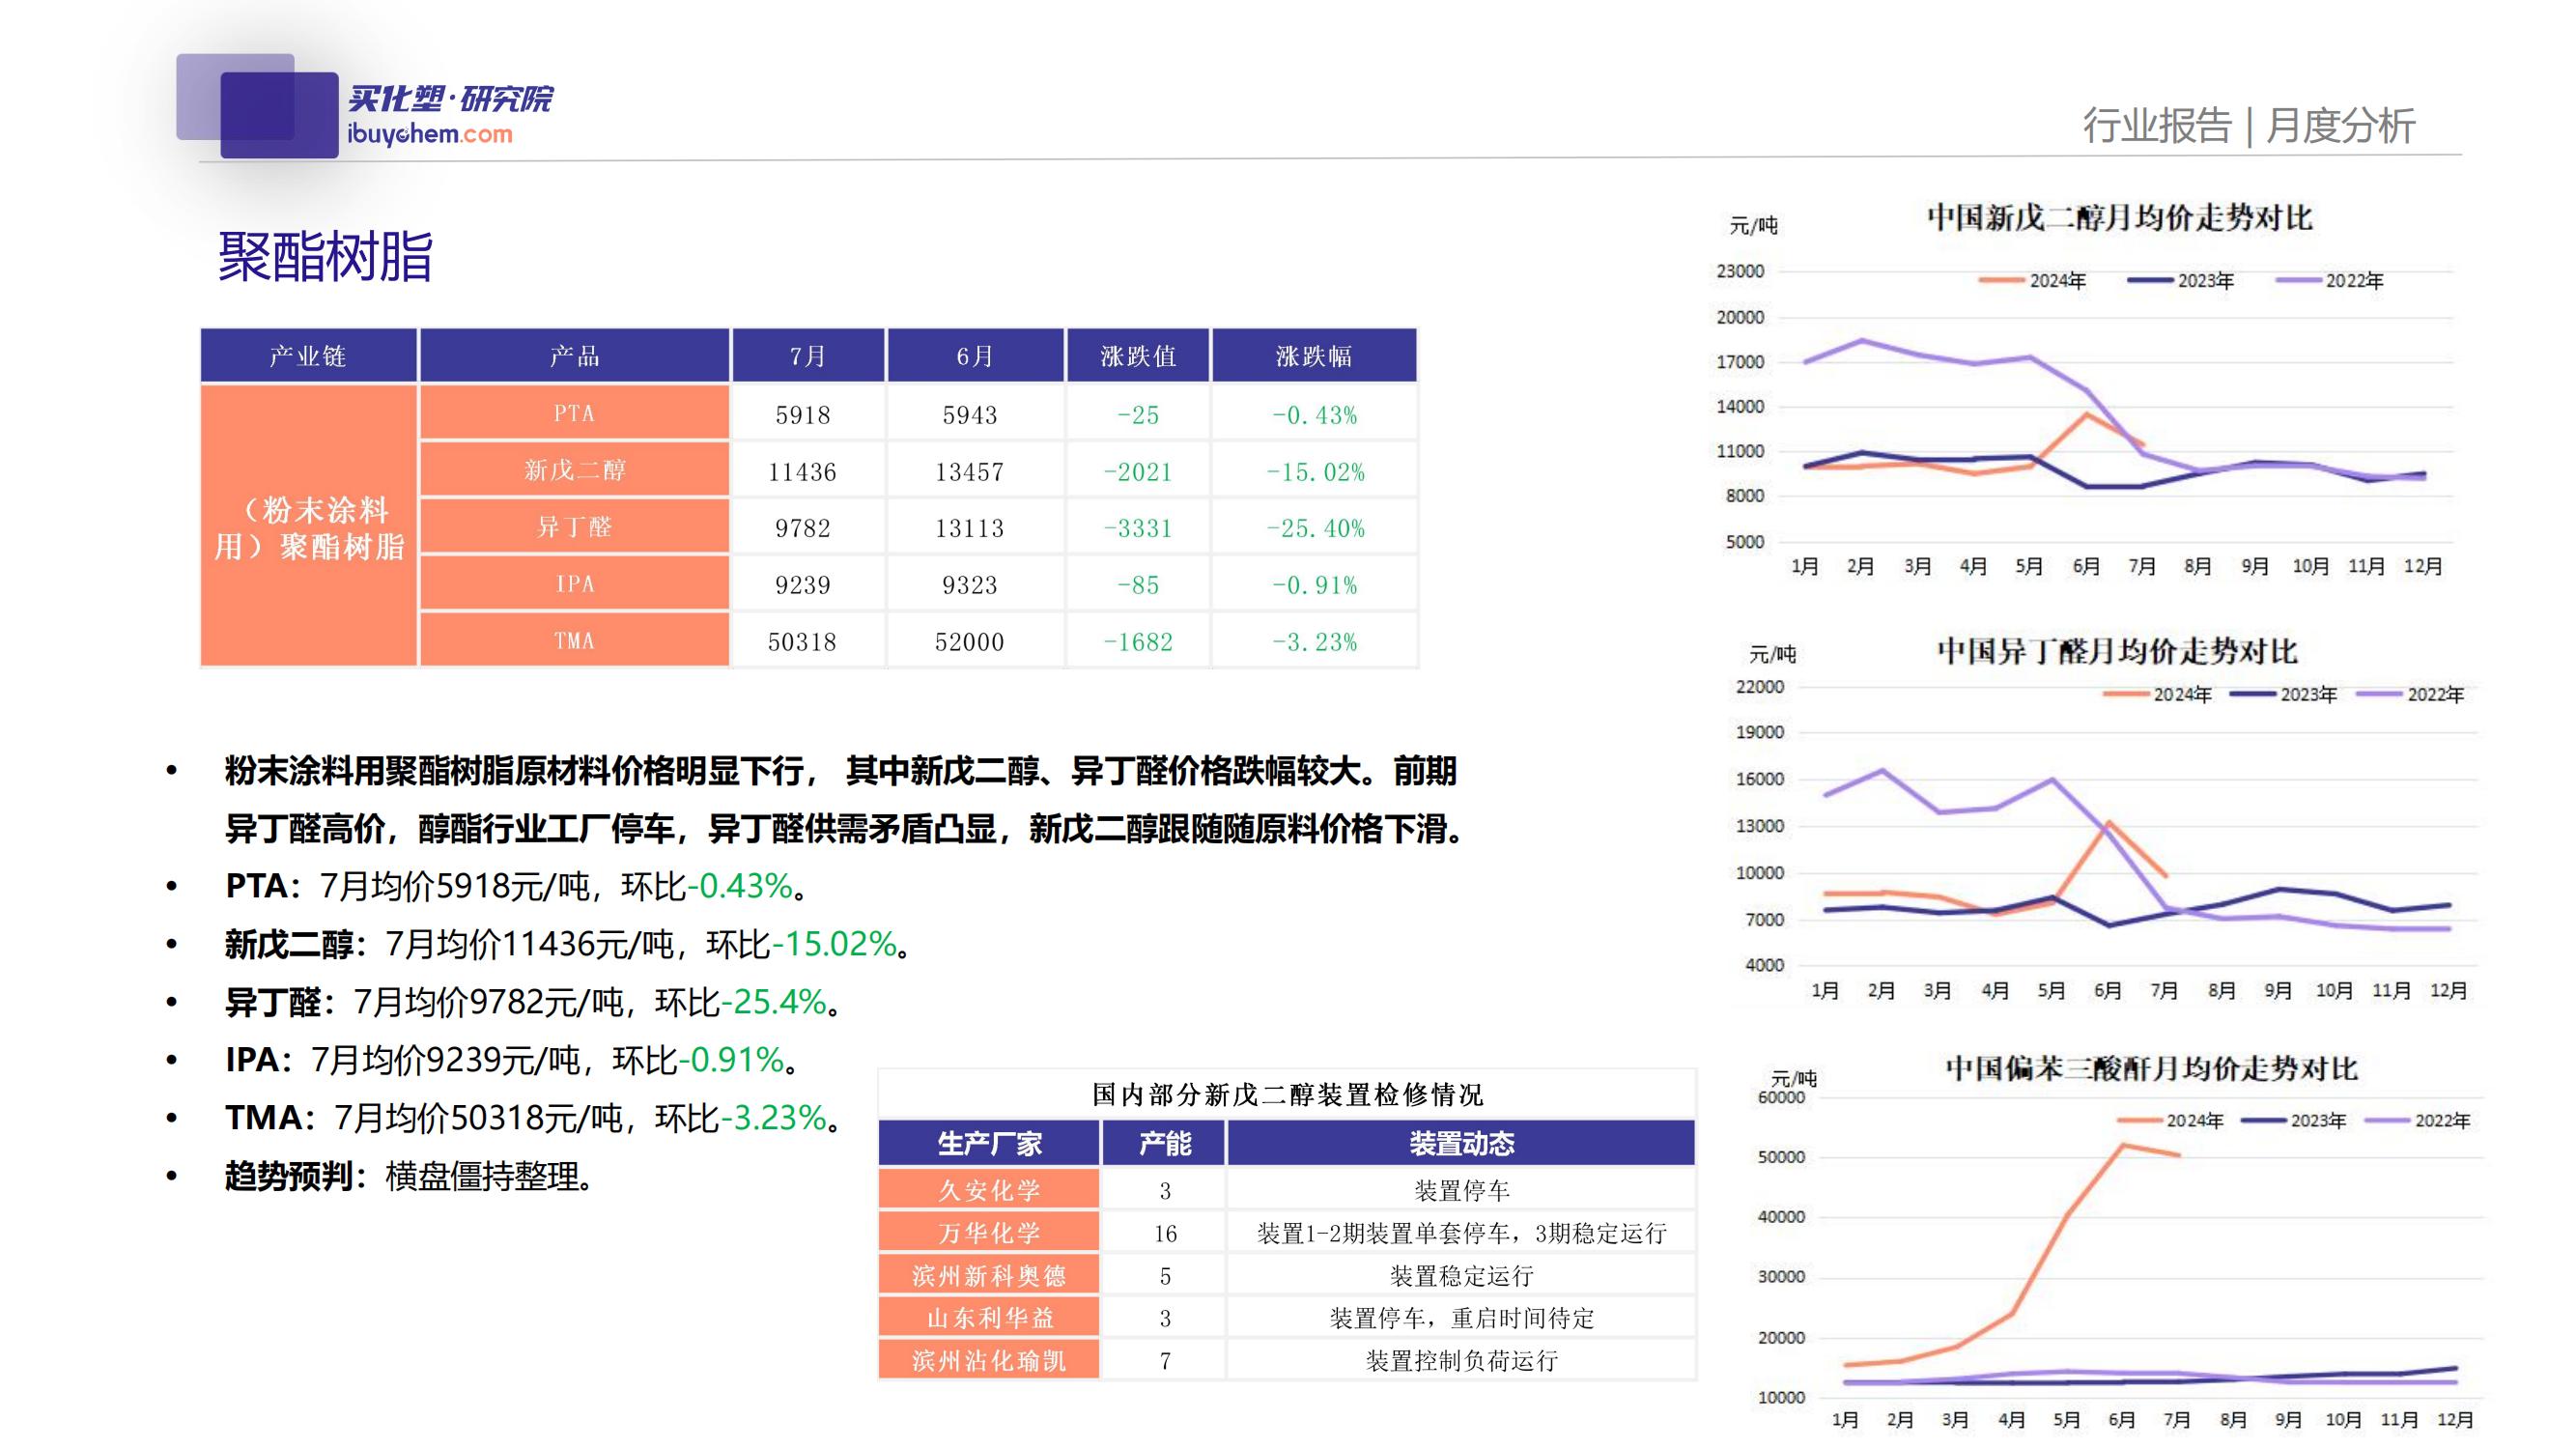This screenshot has height=1449, width=2576.
Task: Click the 2024年 legend in the 异丁醛 chart
Action: pyautogui.click(x=2157, y=694)
